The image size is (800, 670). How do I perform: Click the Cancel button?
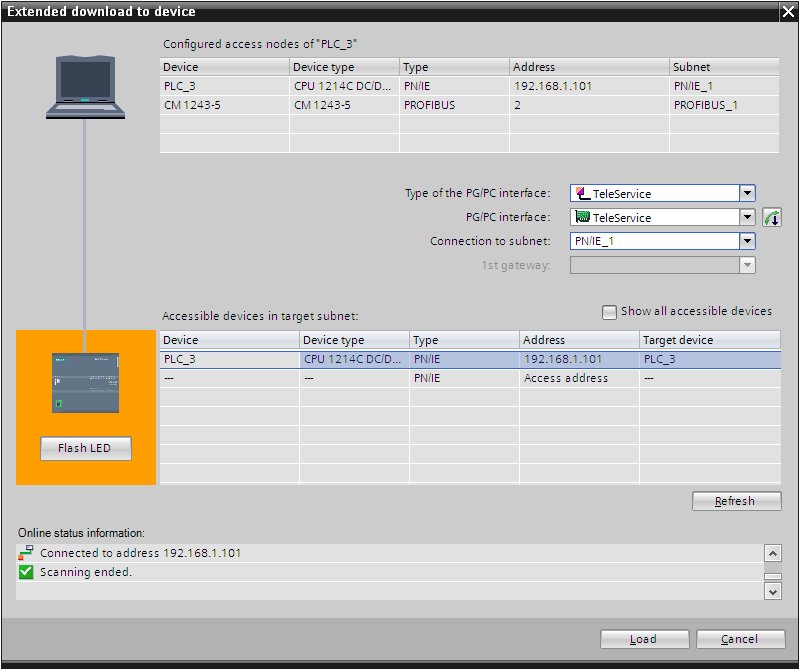point(740,639)
